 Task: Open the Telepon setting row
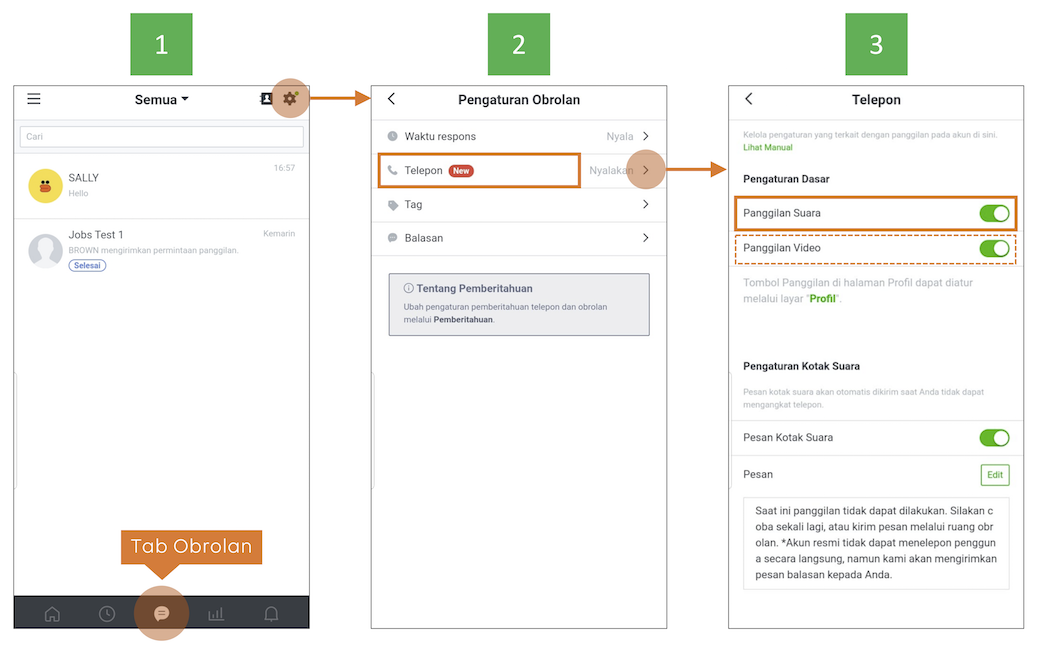(519, 170)
